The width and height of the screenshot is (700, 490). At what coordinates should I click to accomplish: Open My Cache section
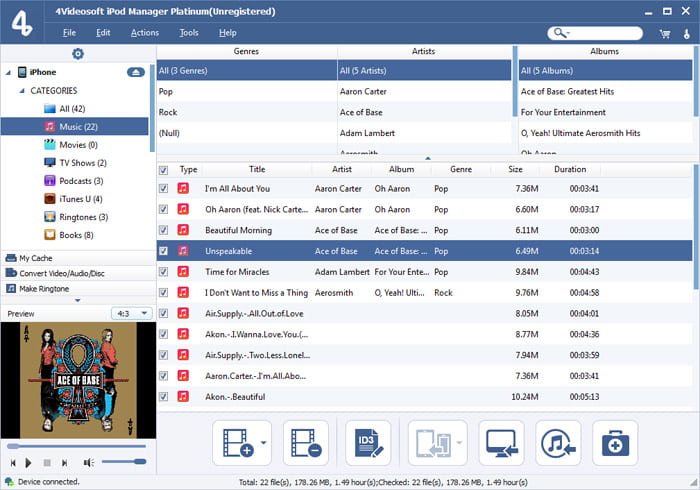coord(79,258)
